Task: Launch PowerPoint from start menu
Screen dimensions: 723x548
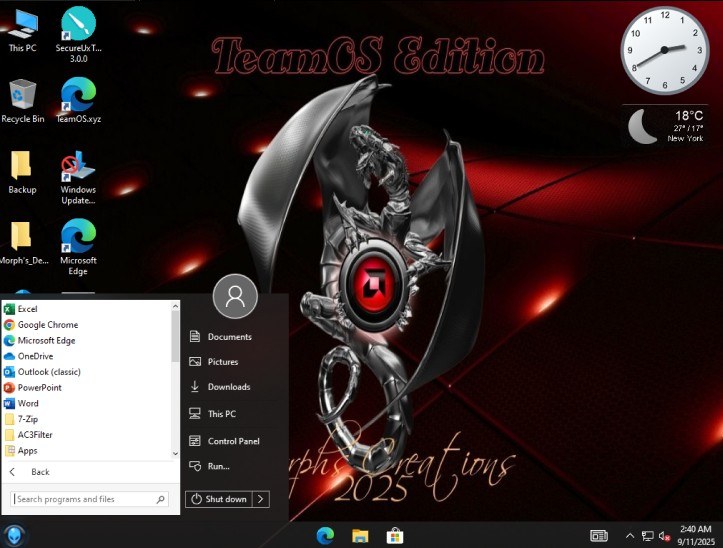Action: pos(87,387)
